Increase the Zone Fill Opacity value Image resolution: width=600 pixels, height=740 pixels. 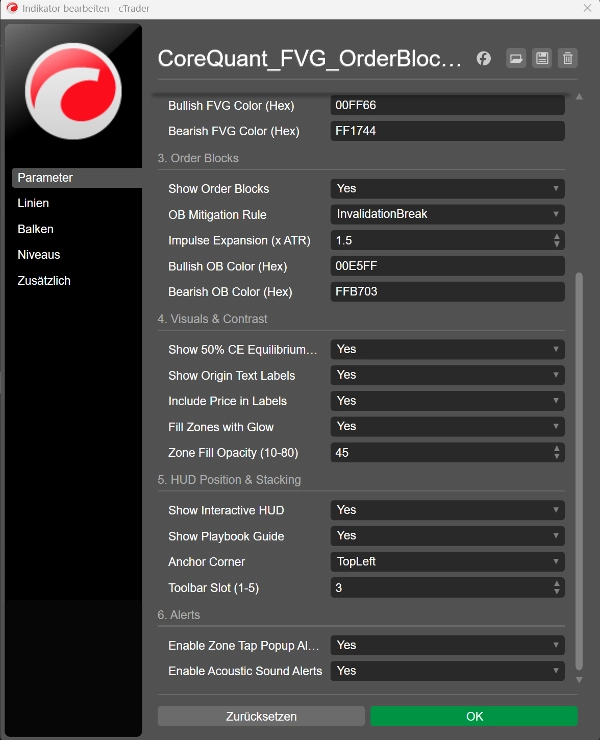[x=557, y=449]
